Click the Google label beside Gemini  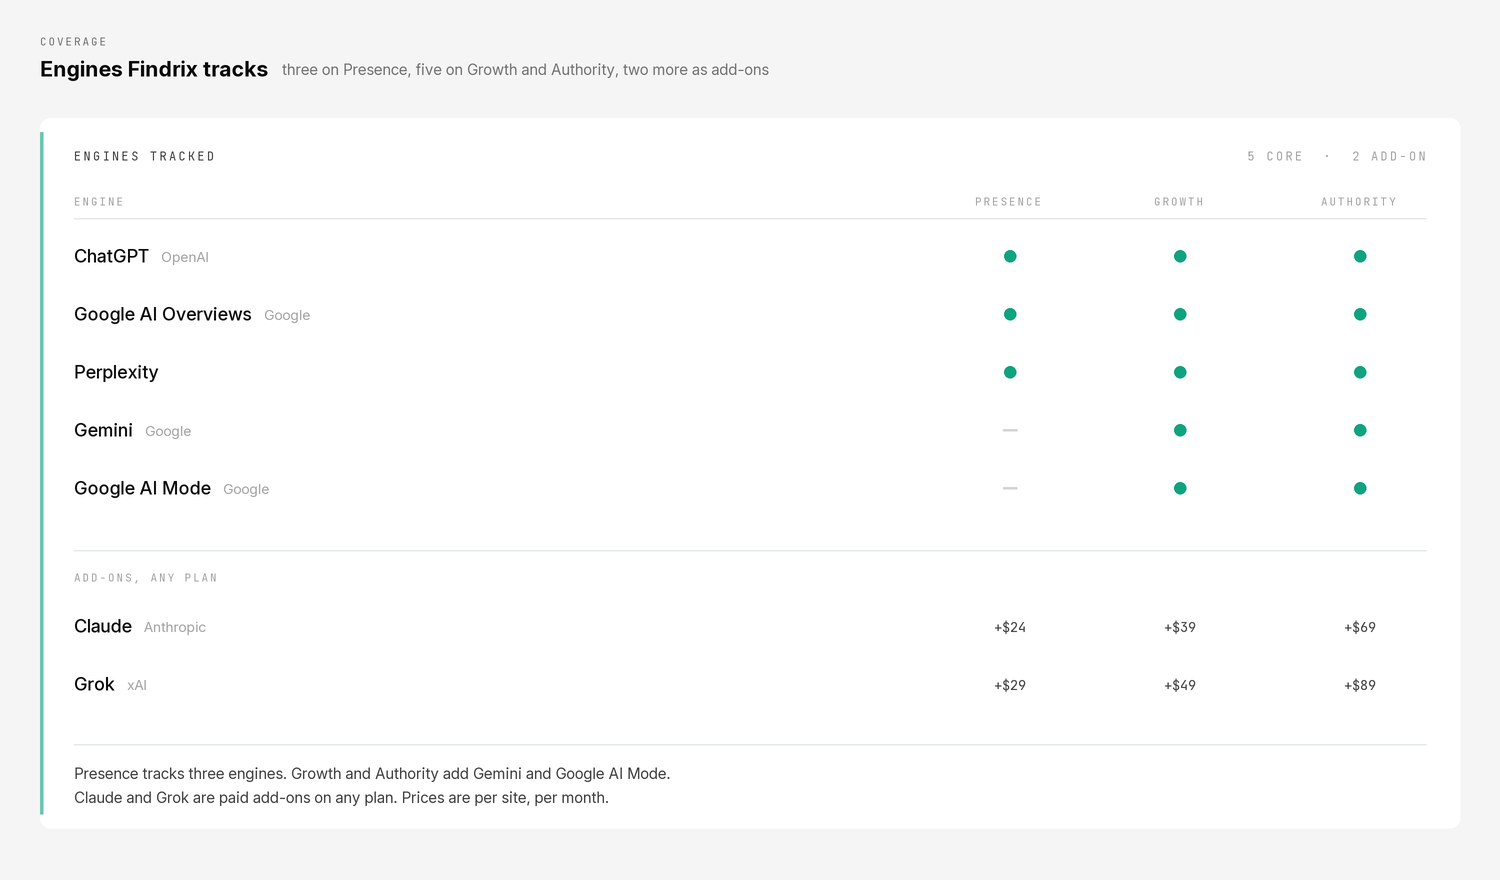[168, 431]
